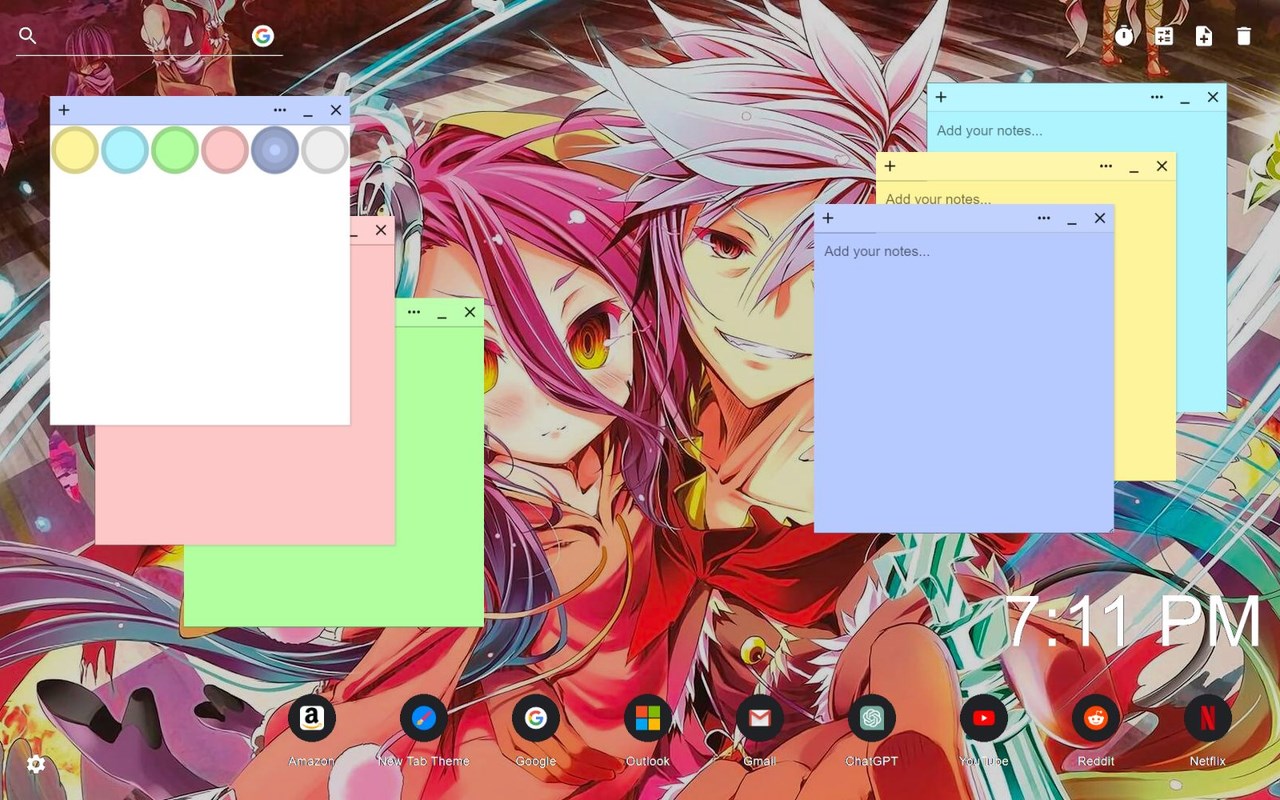Open the three-dot menu on the white note
1280x800 pixels.
(x=280, y=110)
